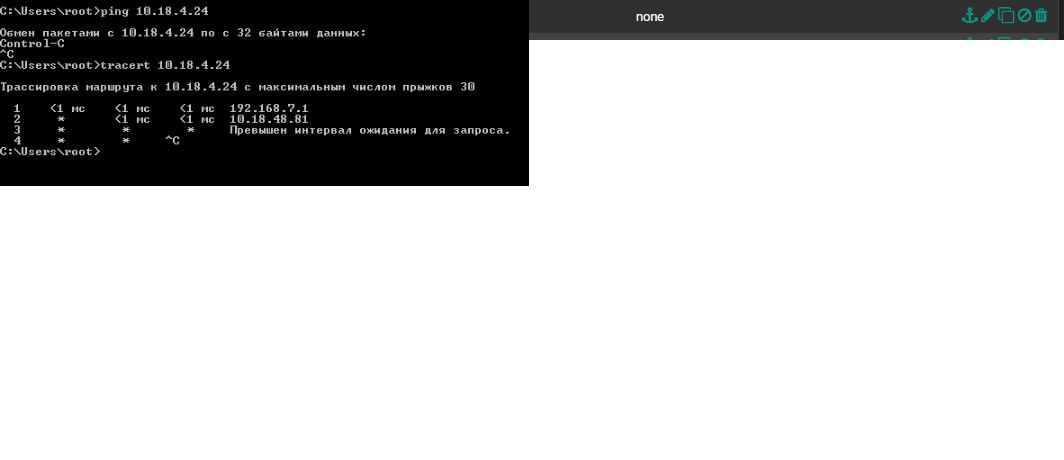The width and height of the screenshot is (1064, 460).
Task: Click the anchor icon in the none row
Action: click(970, 16)
